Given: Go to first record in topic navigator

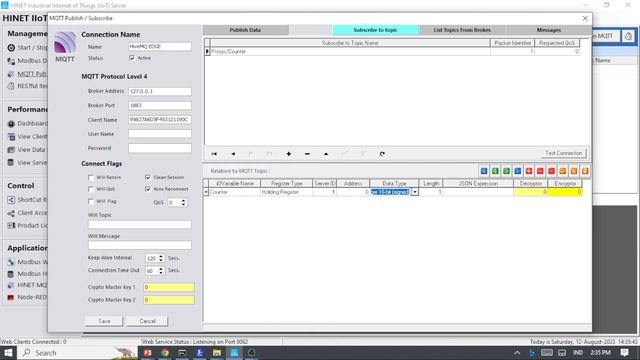Looking at the screenshot, I should (x=214, y=154).
